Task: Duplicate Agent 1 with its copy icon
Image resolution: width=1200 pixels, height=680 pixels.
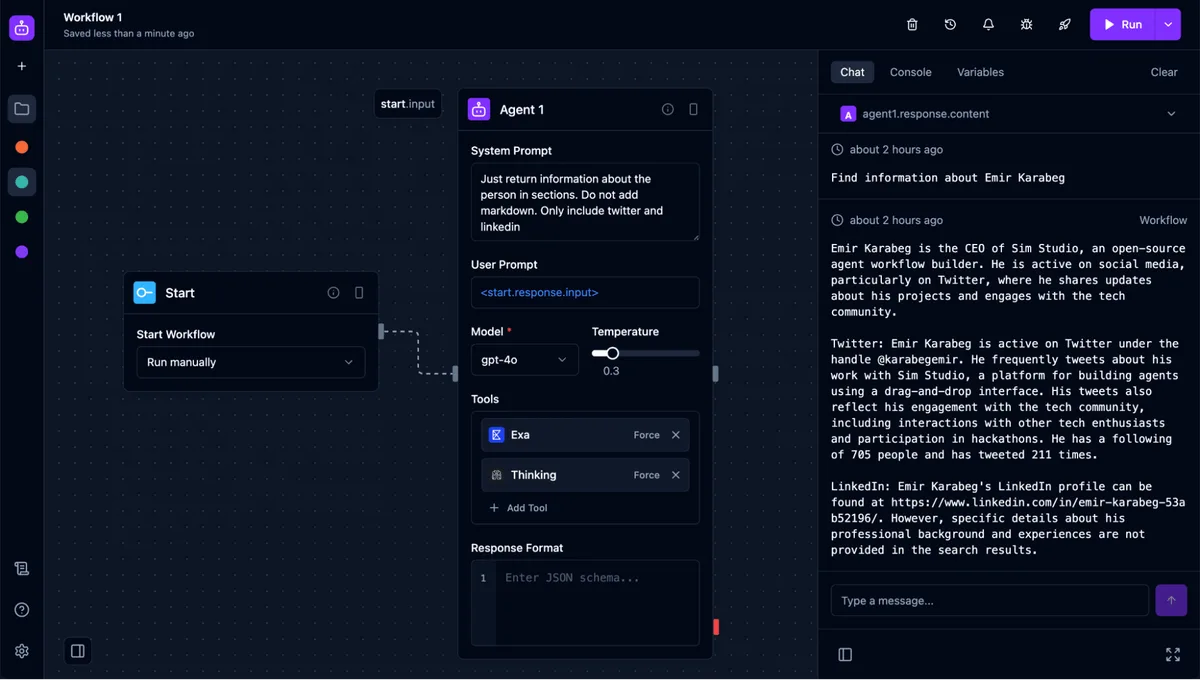Action: click(694, 110)
